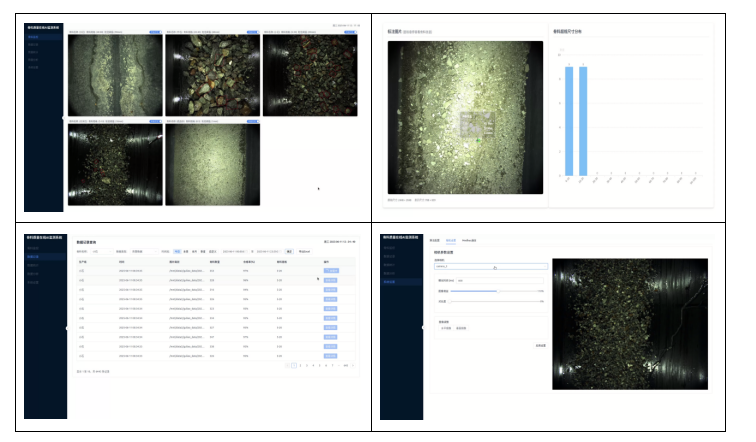Collapse the sidebar handle in the camera settings page
This screenshot has width=756, height=442.
point(423,328)
